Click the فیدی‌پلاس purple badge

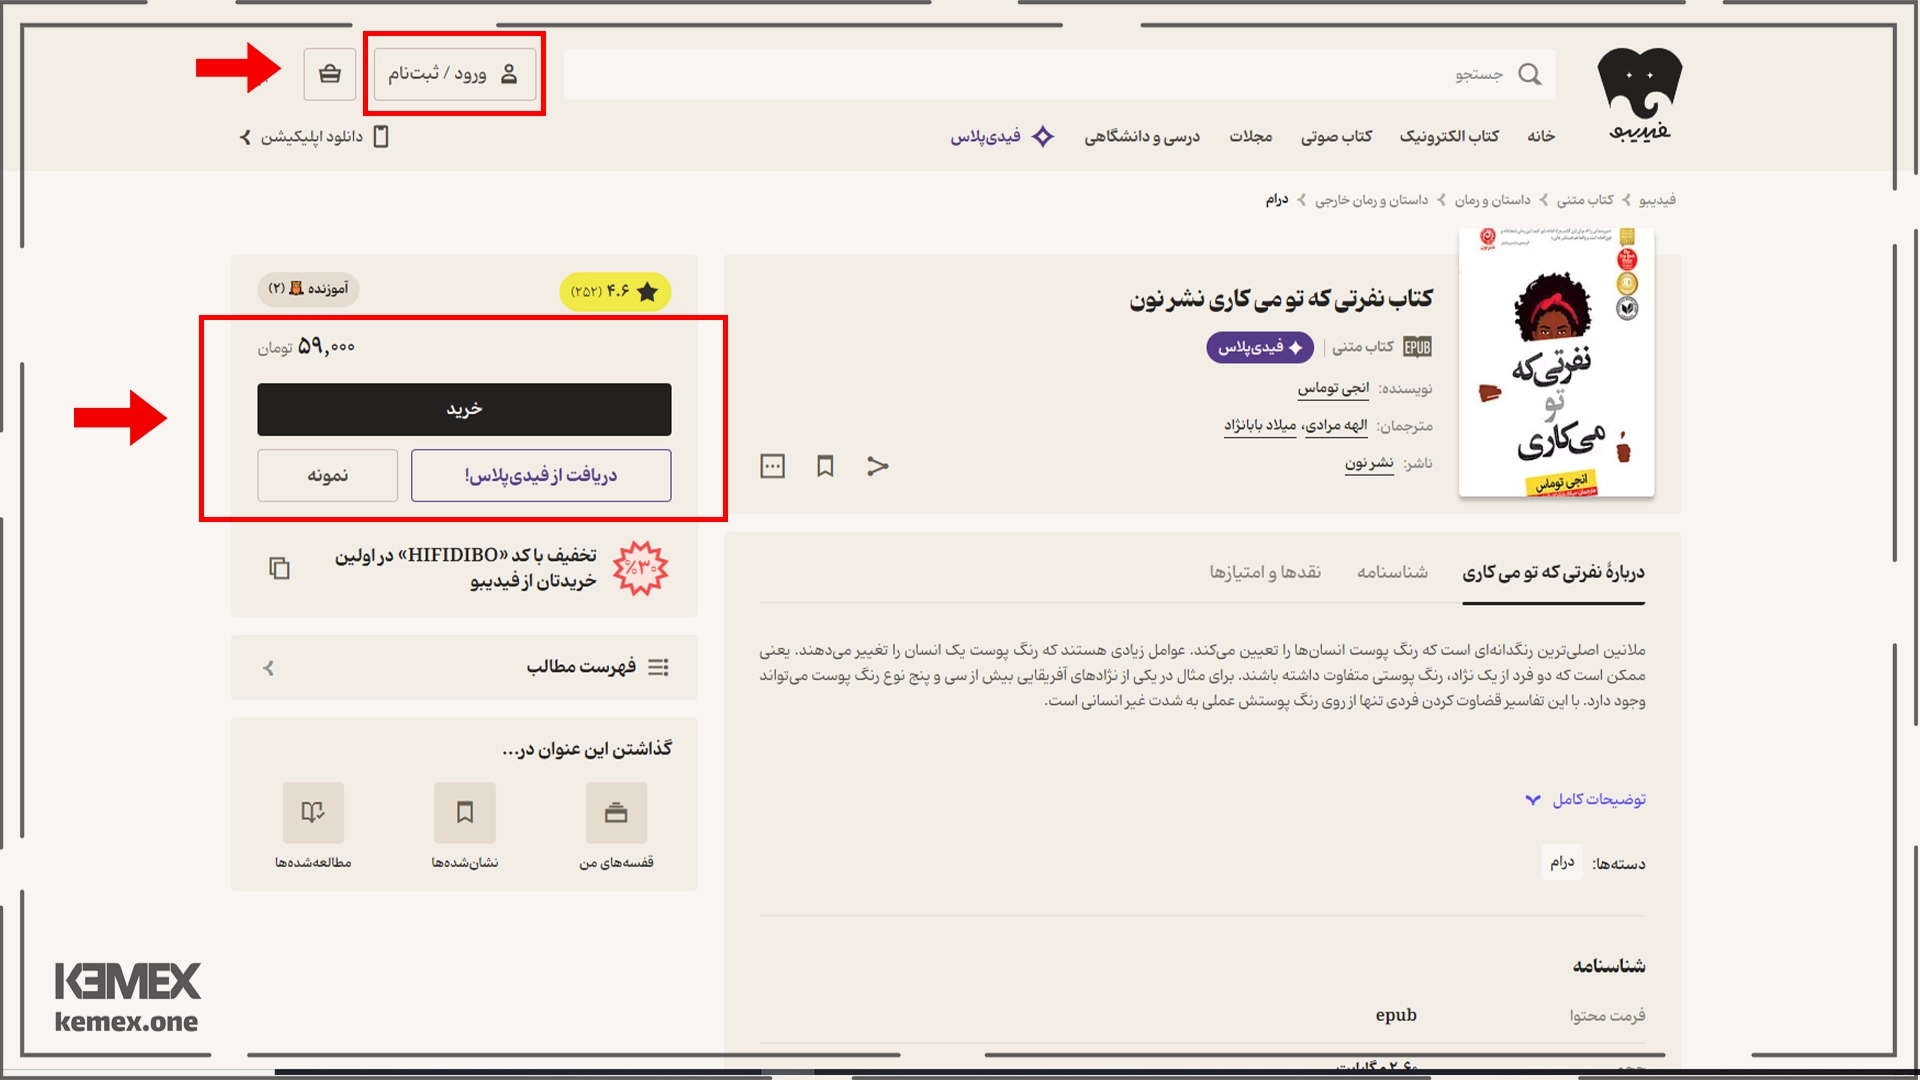(x=1259, y=347)
